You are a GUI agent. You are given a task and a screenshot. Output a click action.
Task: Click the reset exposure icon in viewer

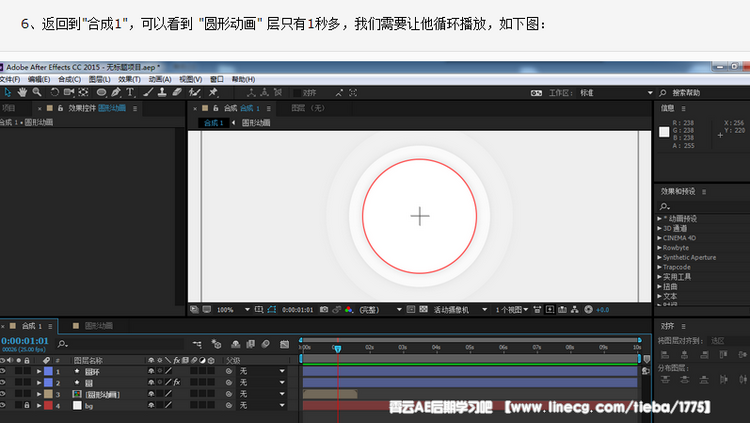click(x=588, y=310)
